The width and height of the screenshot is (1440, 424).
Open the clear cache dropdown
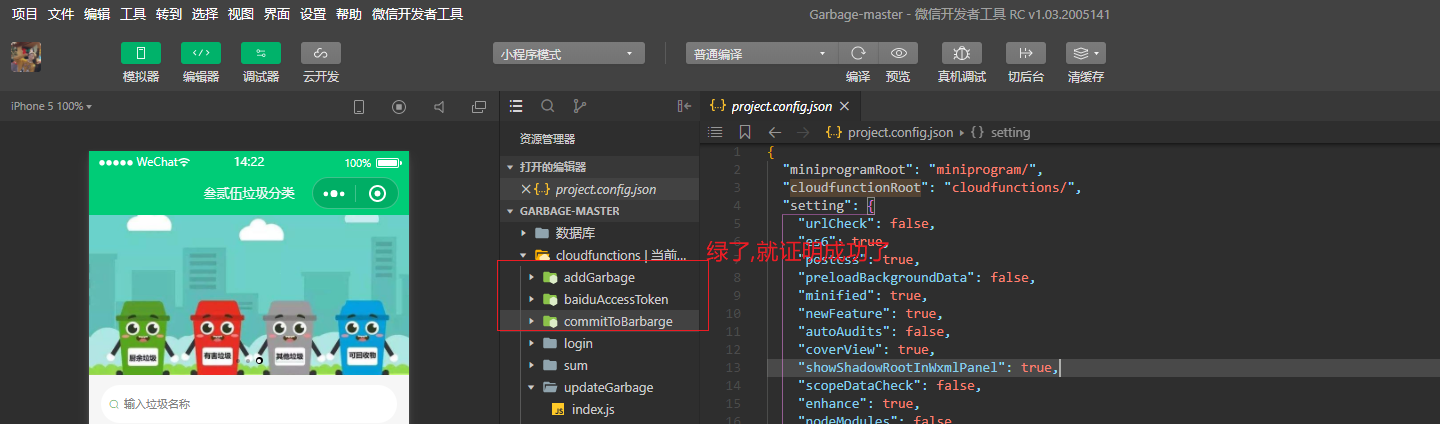point(1085,54)
